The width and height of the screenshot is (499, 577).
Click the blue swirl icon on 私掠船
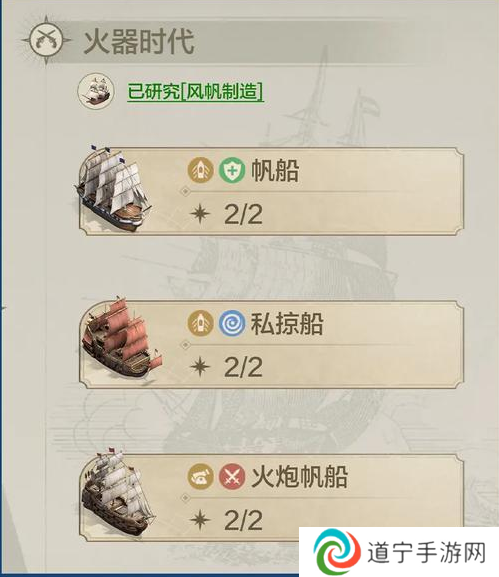(232, 323)
